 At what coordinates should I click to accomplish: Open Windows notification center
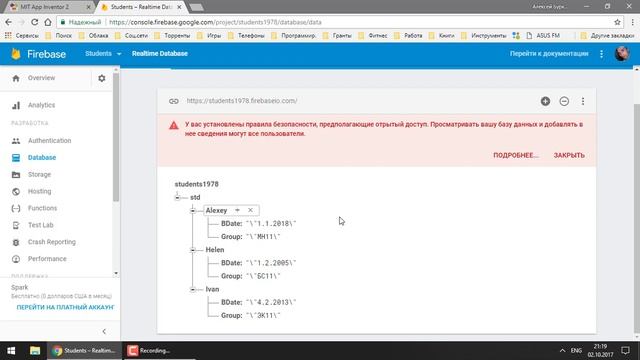tap(625, 351)
